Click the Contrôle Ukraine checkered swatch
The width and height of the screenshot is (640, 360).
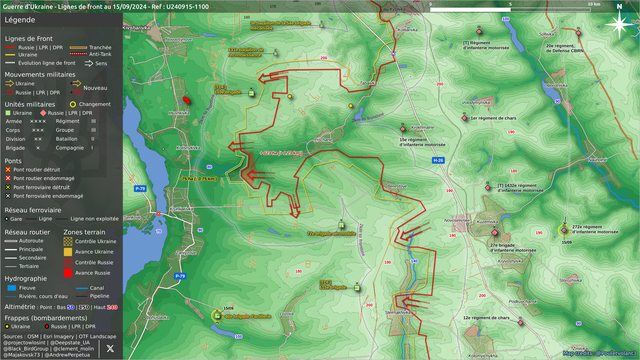[x=68, y=241]
